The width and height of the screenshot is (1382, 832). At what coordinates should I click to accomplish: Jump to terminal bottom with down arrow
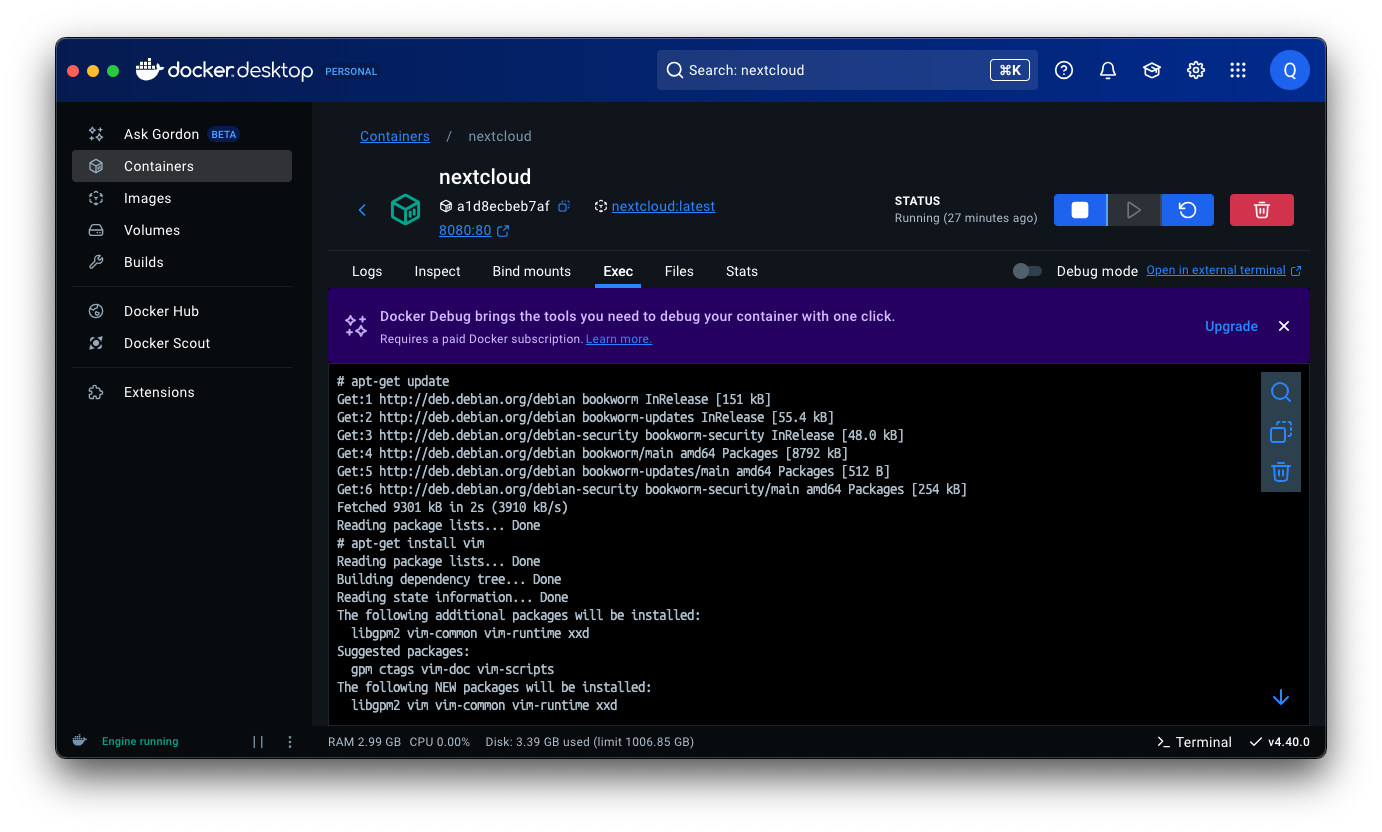(1281, 697)
